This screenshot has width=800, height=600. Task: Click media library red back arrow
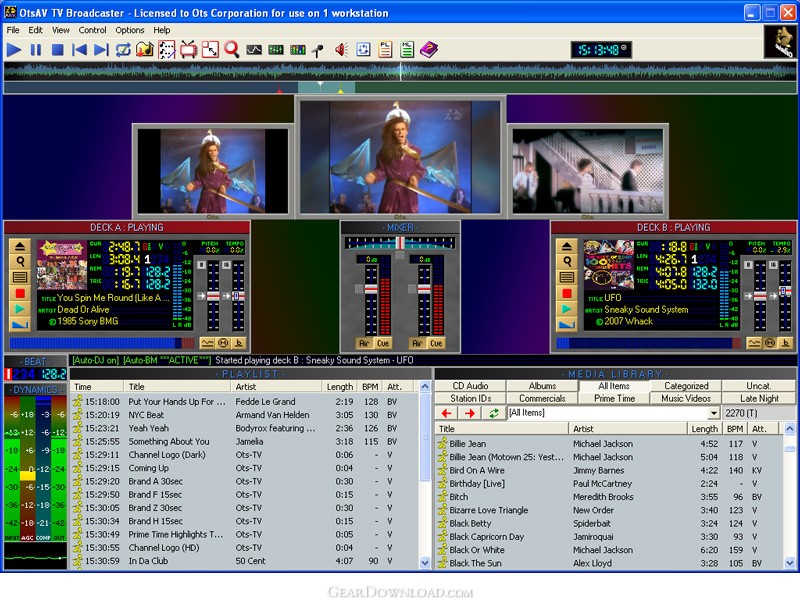(447, 413)
